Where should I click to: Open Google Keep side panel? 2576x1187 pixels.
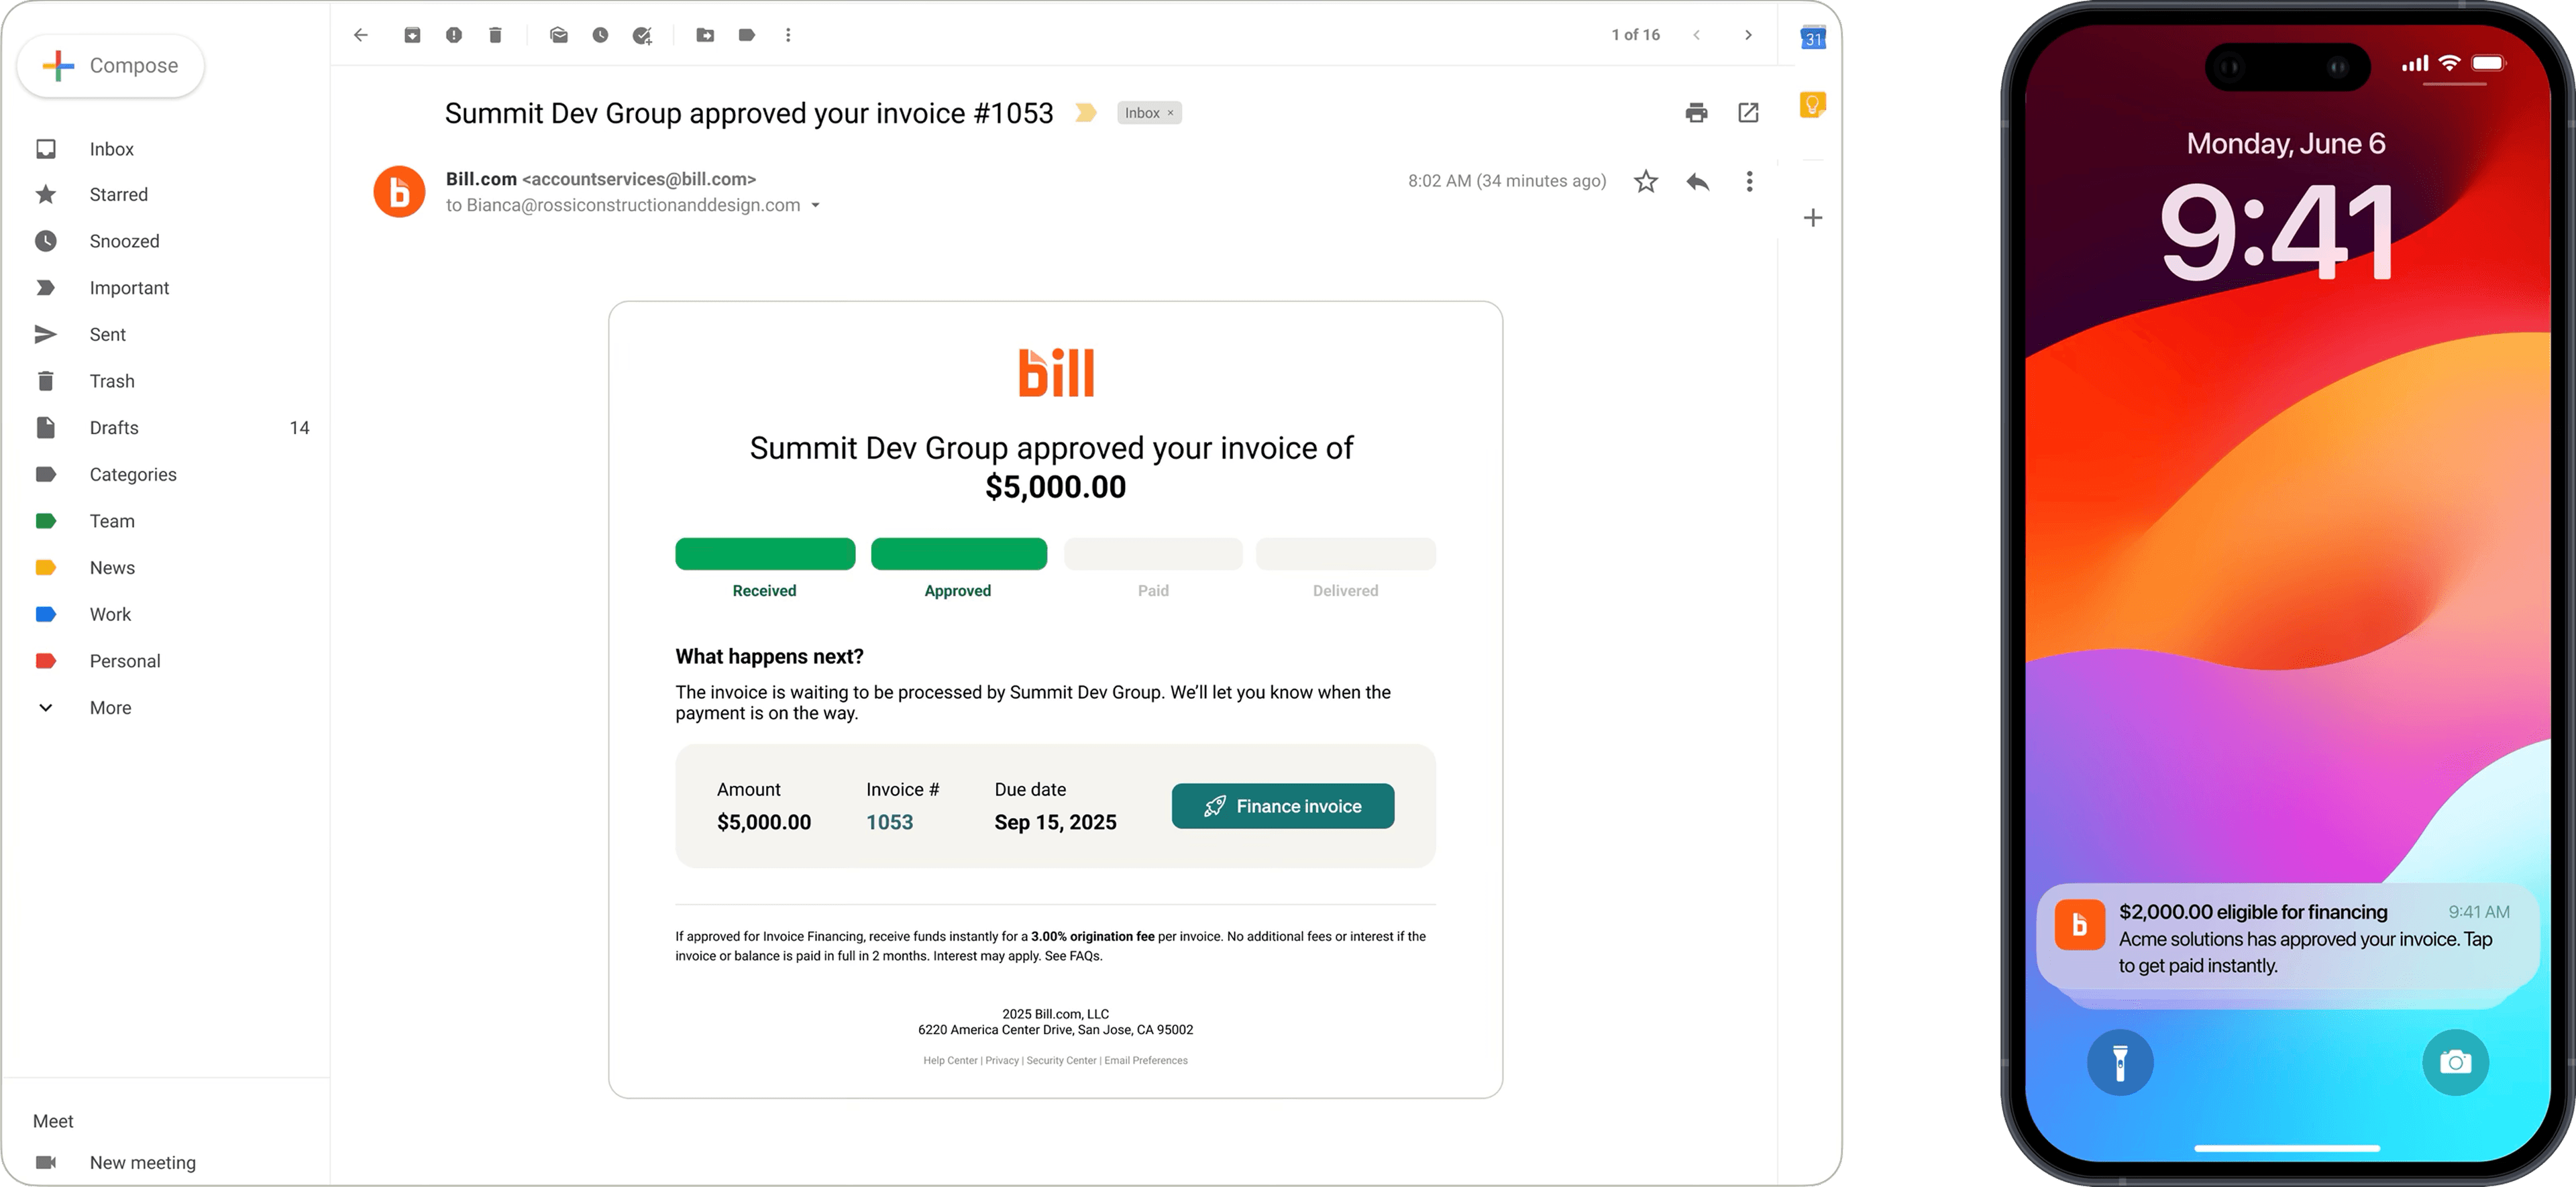click(1813, 105)
